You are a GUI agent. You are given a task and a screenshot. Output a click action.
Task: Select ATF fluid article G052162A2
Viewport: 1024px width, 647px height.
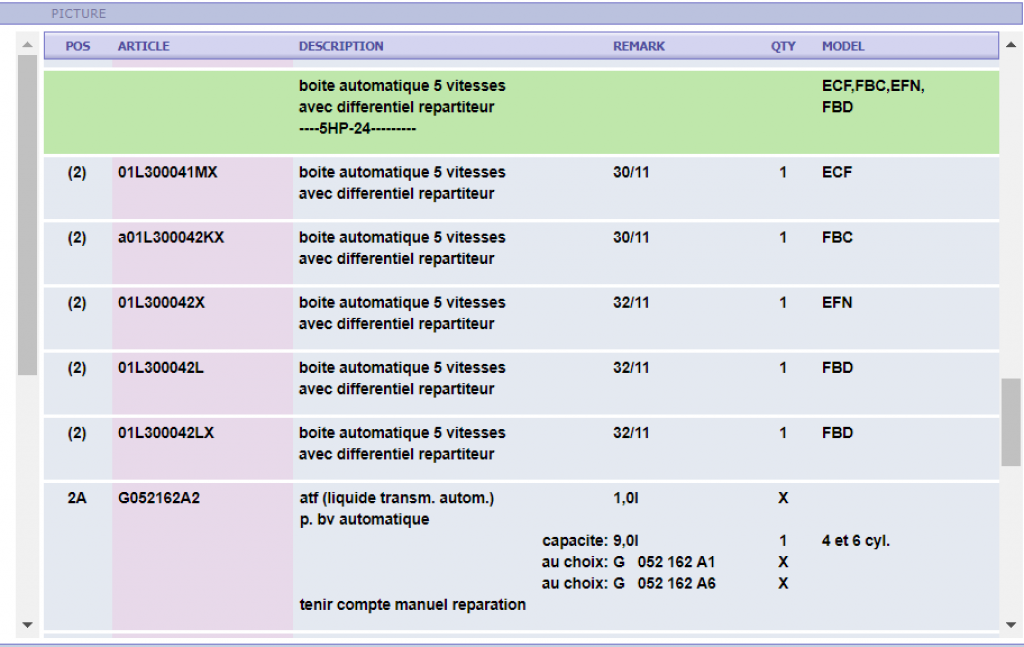pos(158,498)
